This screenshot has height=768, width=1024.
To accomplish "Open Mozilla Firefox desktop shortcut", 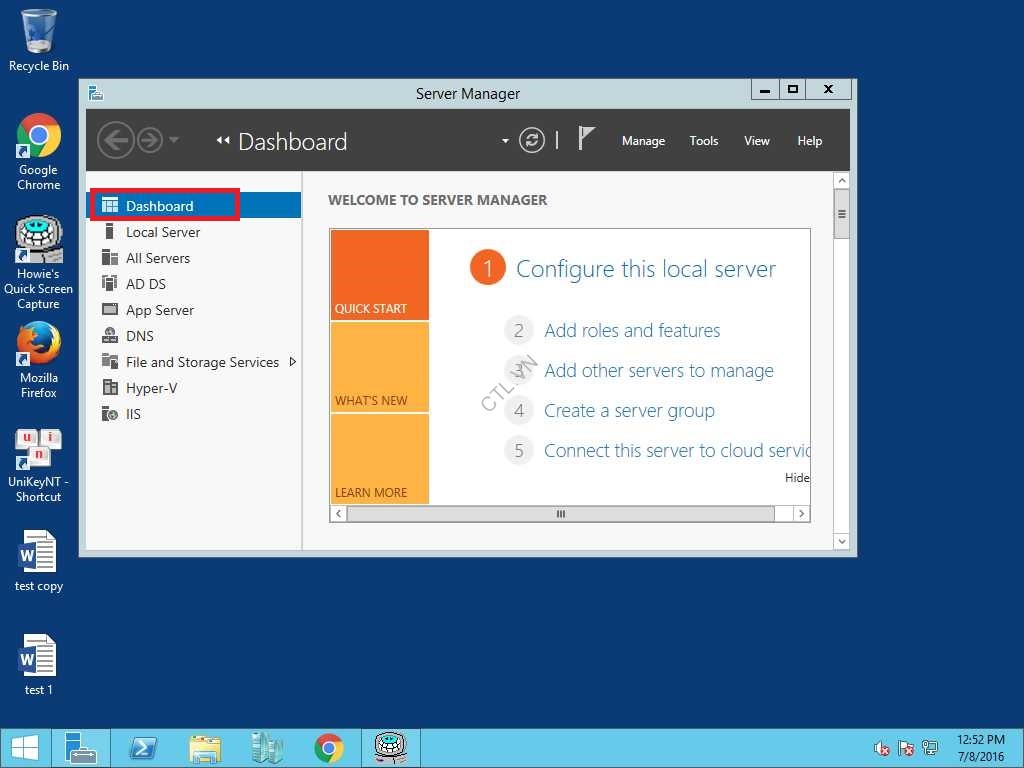I will point(38,359).
